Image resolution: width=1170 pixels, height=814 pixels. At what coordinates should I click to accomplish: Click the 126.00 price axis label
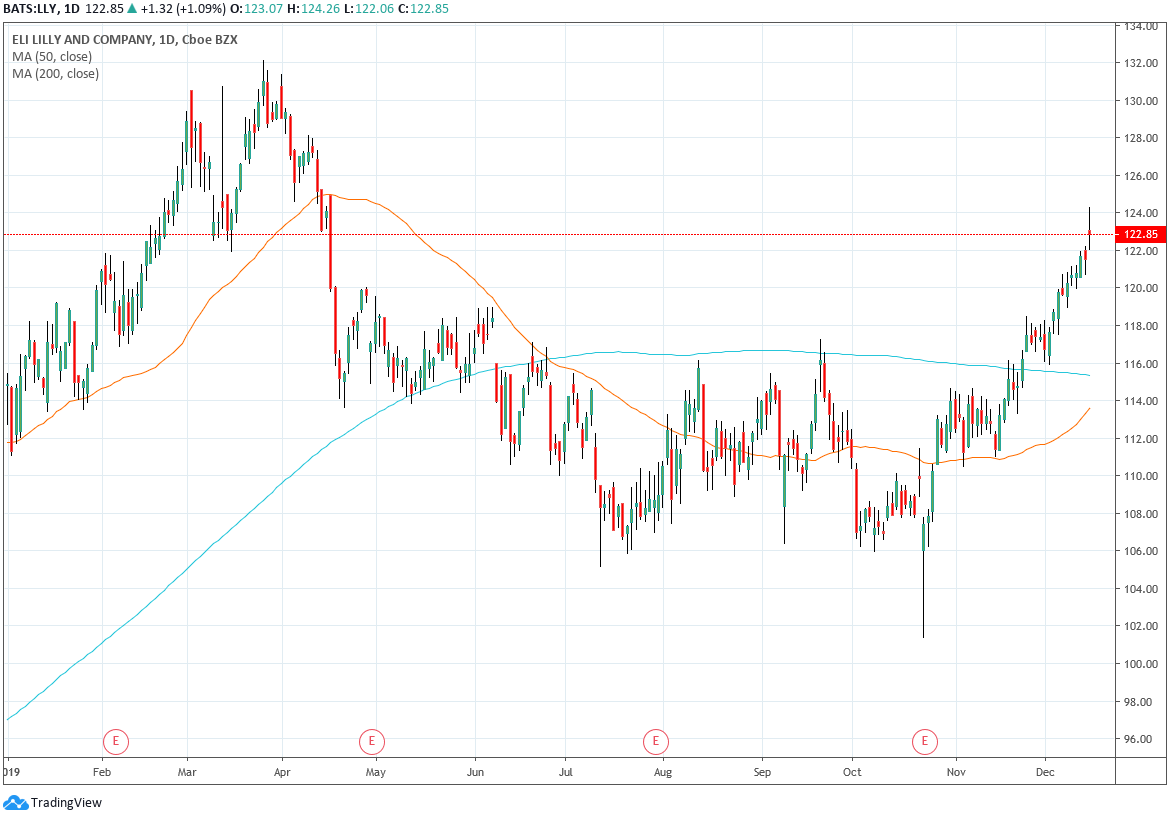(1141, 176)
